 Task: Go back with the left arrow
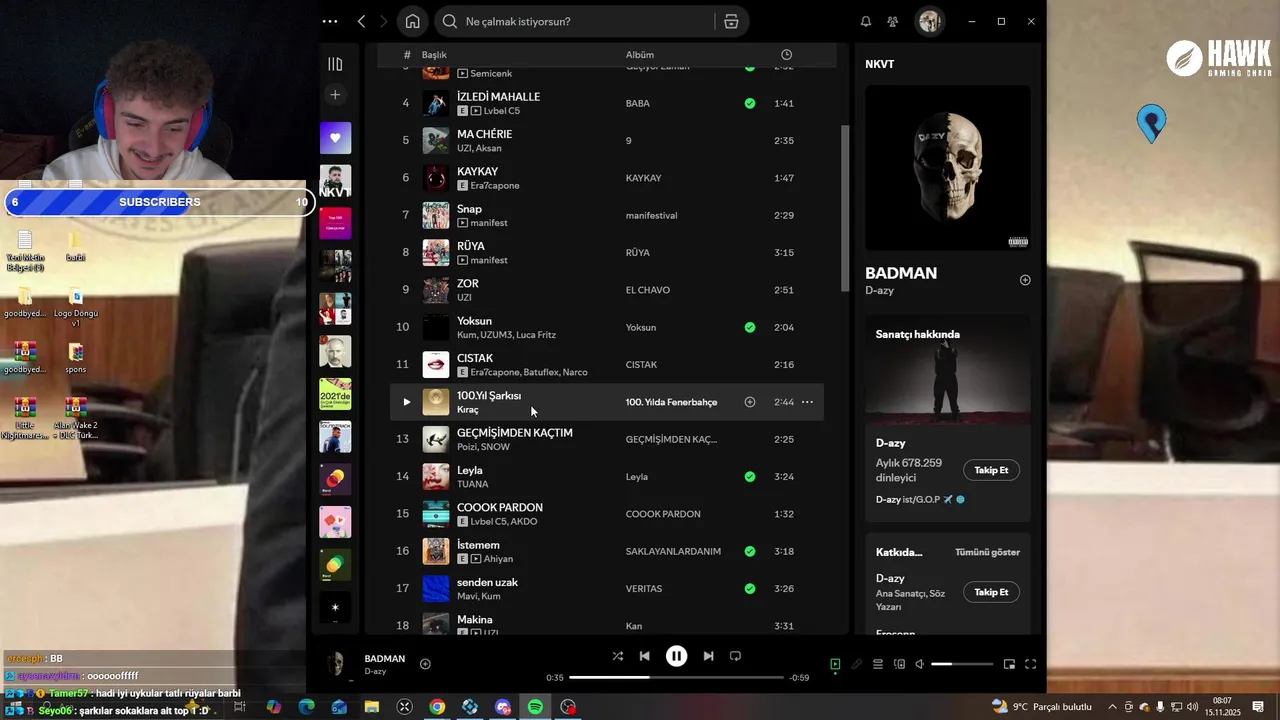[361, 21]
